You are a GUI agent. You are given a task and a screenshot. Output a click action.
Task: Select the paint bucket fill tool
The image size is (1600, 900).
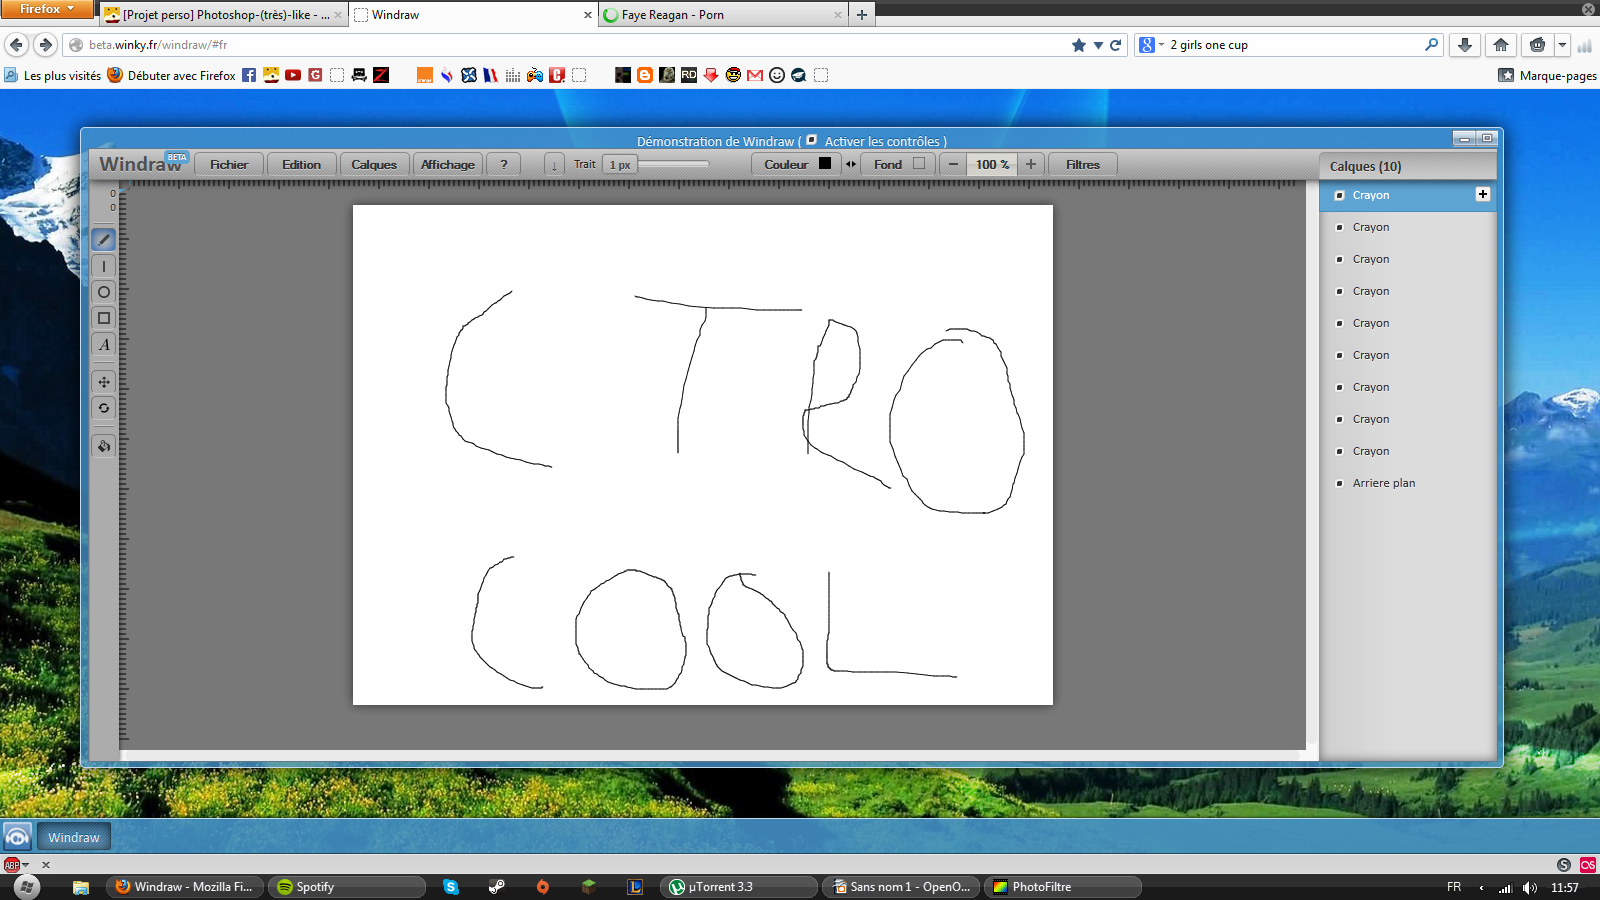point(104,446)
